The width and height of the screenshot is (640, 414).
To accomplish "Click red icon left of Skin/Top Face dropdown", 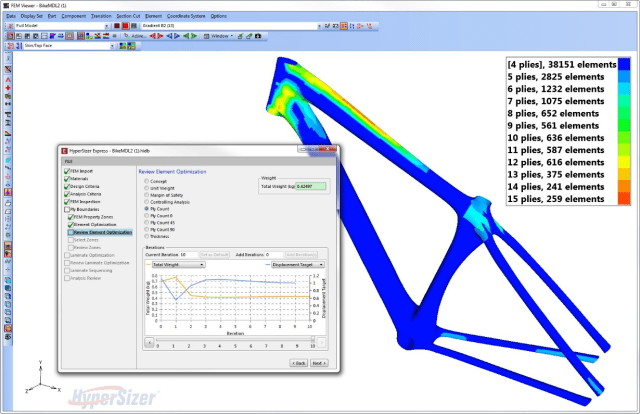I will [11, 46].
